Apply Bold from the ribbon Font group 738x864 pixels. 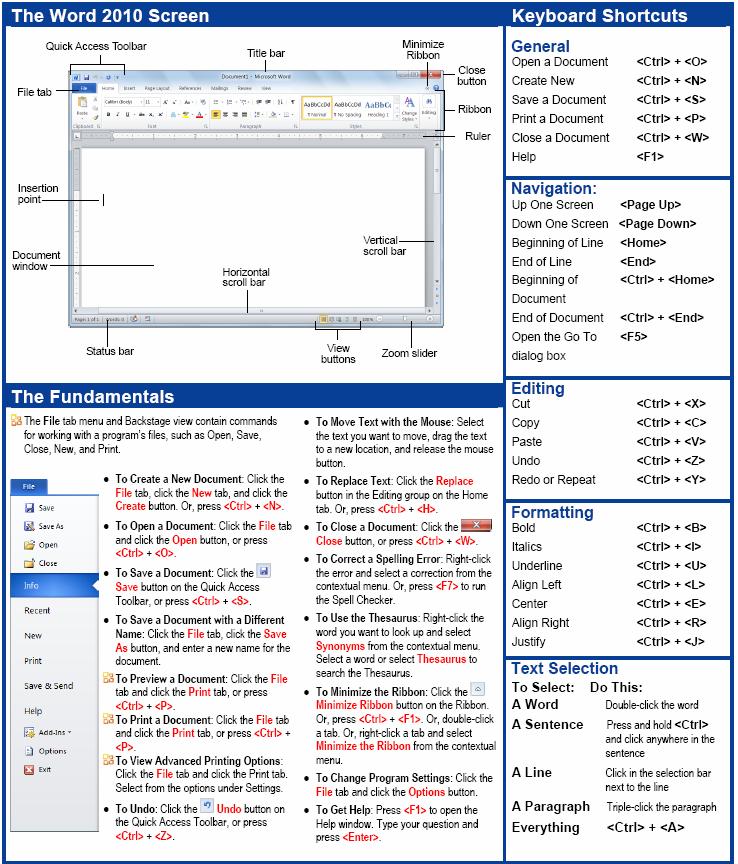pos(108,115)
